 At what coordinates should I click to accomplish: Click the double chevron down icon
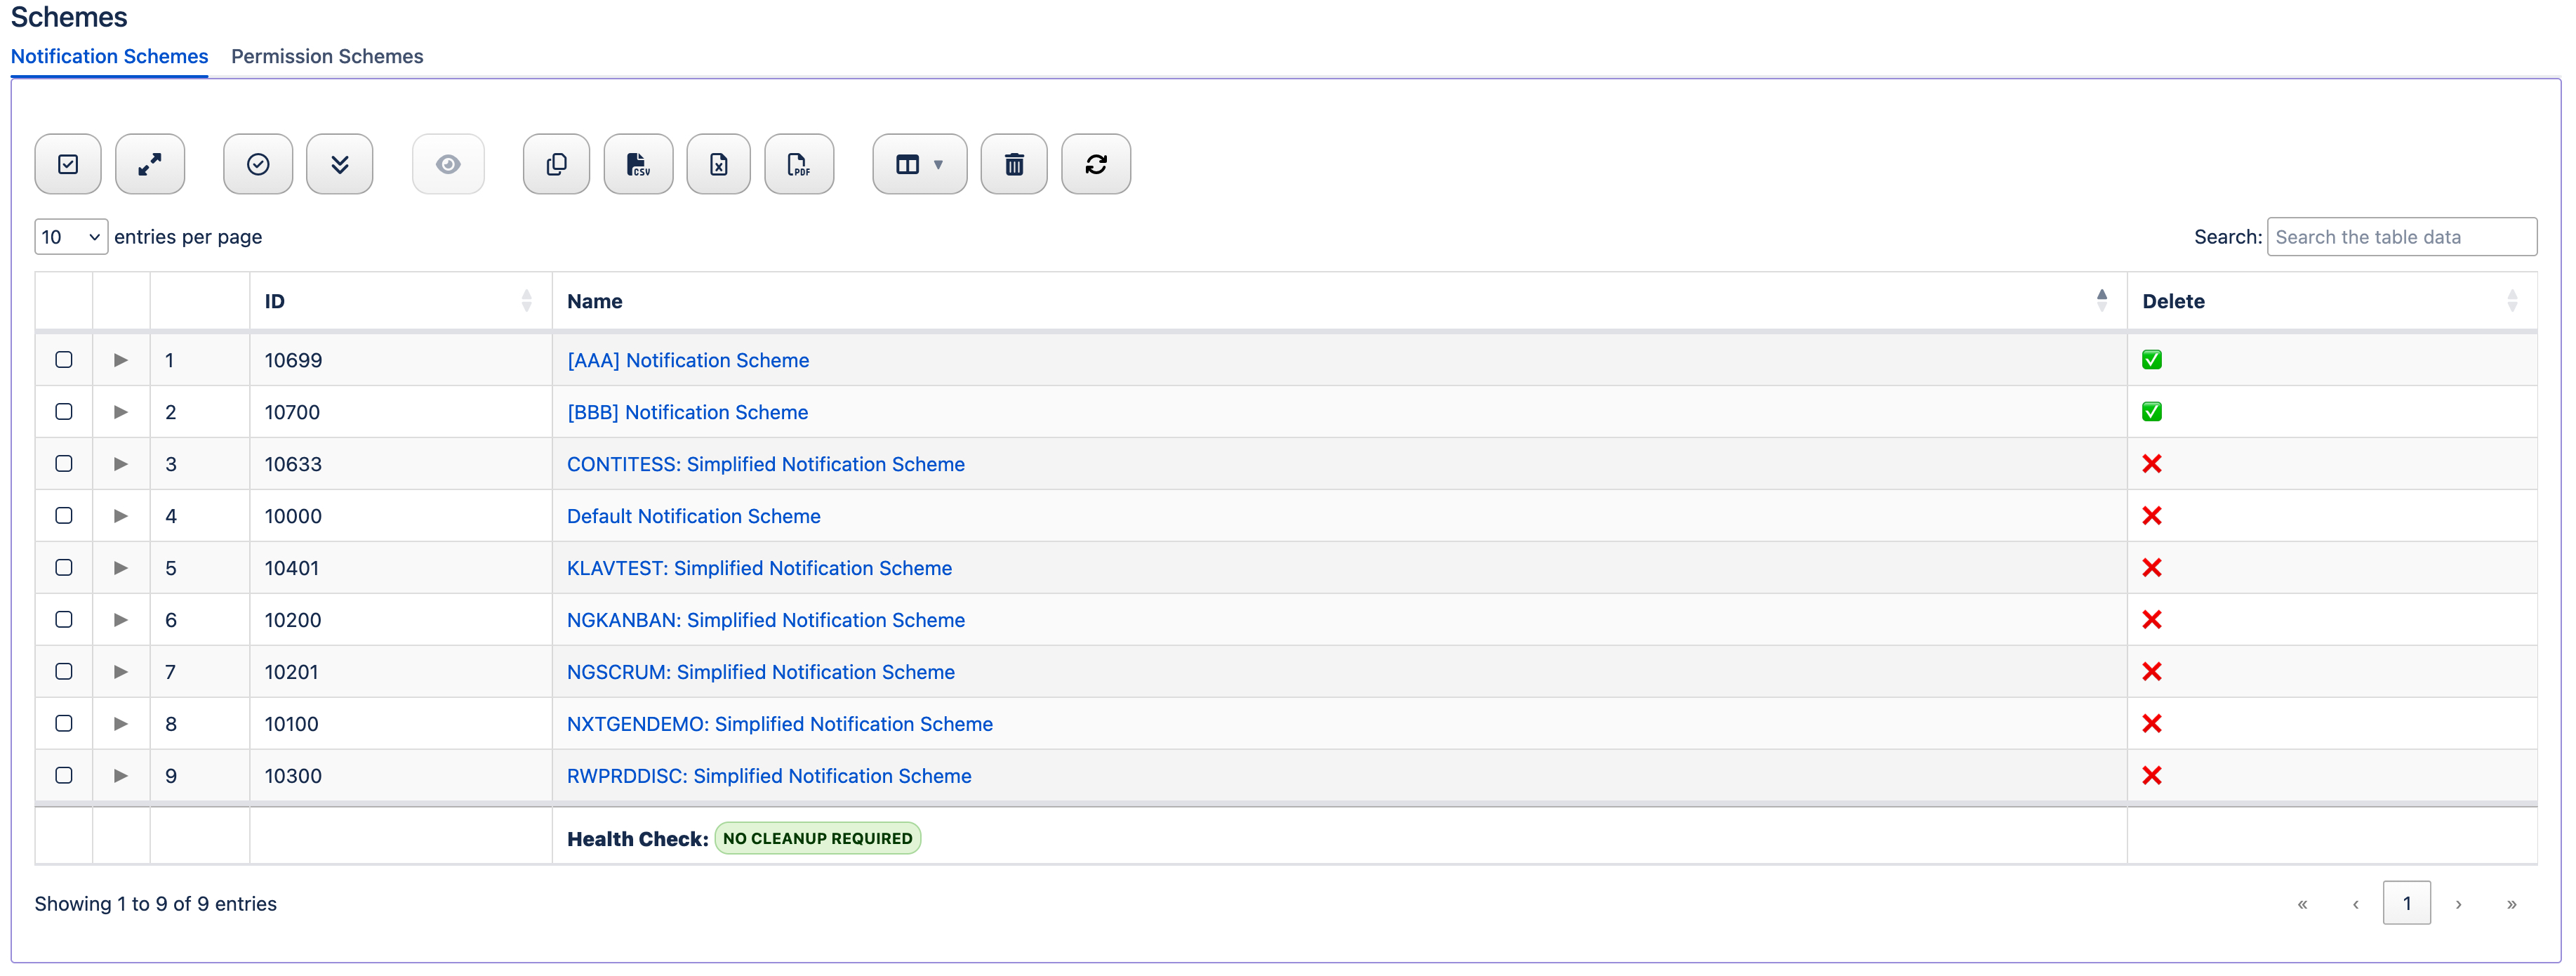click(339, 164)
